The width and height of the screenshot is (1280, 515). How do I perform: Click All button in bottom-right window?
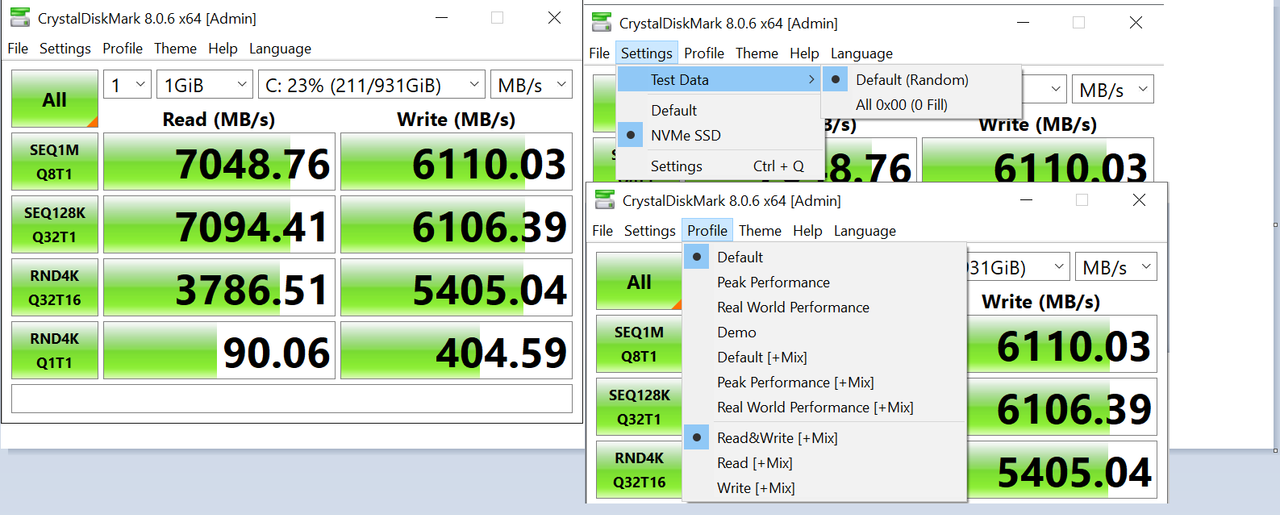[x=639, y=282]
